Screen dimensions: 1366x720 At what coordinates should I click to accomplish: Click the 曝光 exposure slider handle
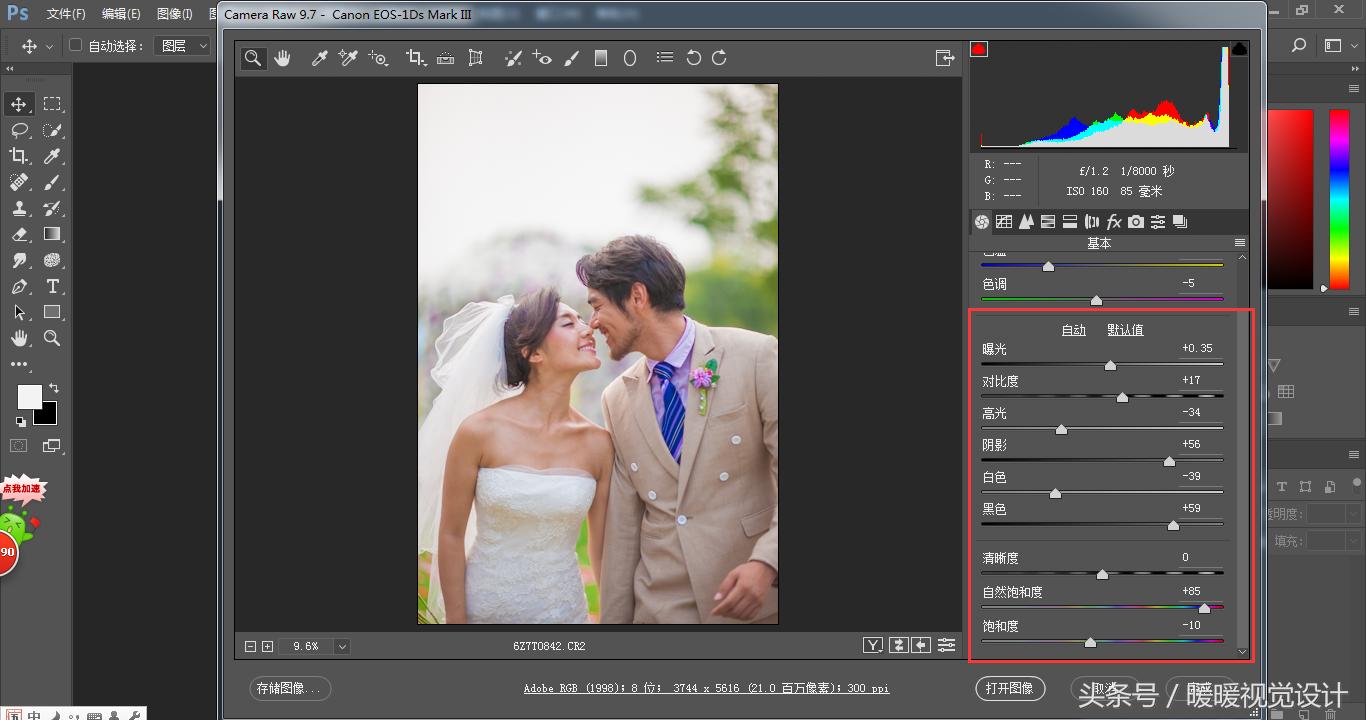1110,366
